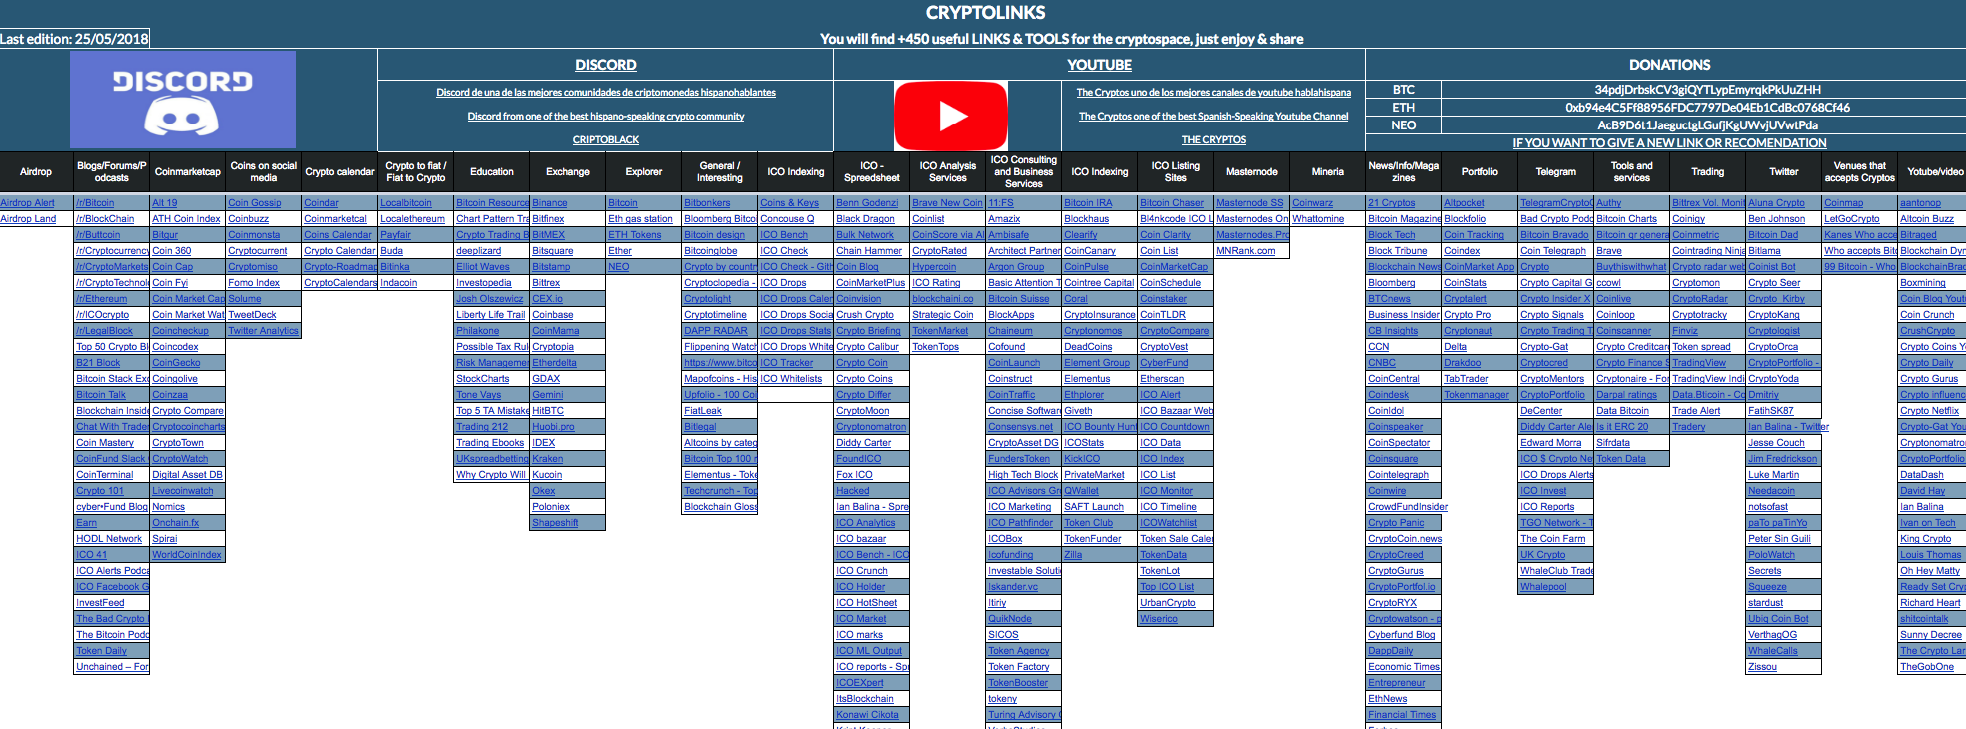The image size is (1966, 729).
Task: Click the red YouTube play icon
Action: point(950,116)
